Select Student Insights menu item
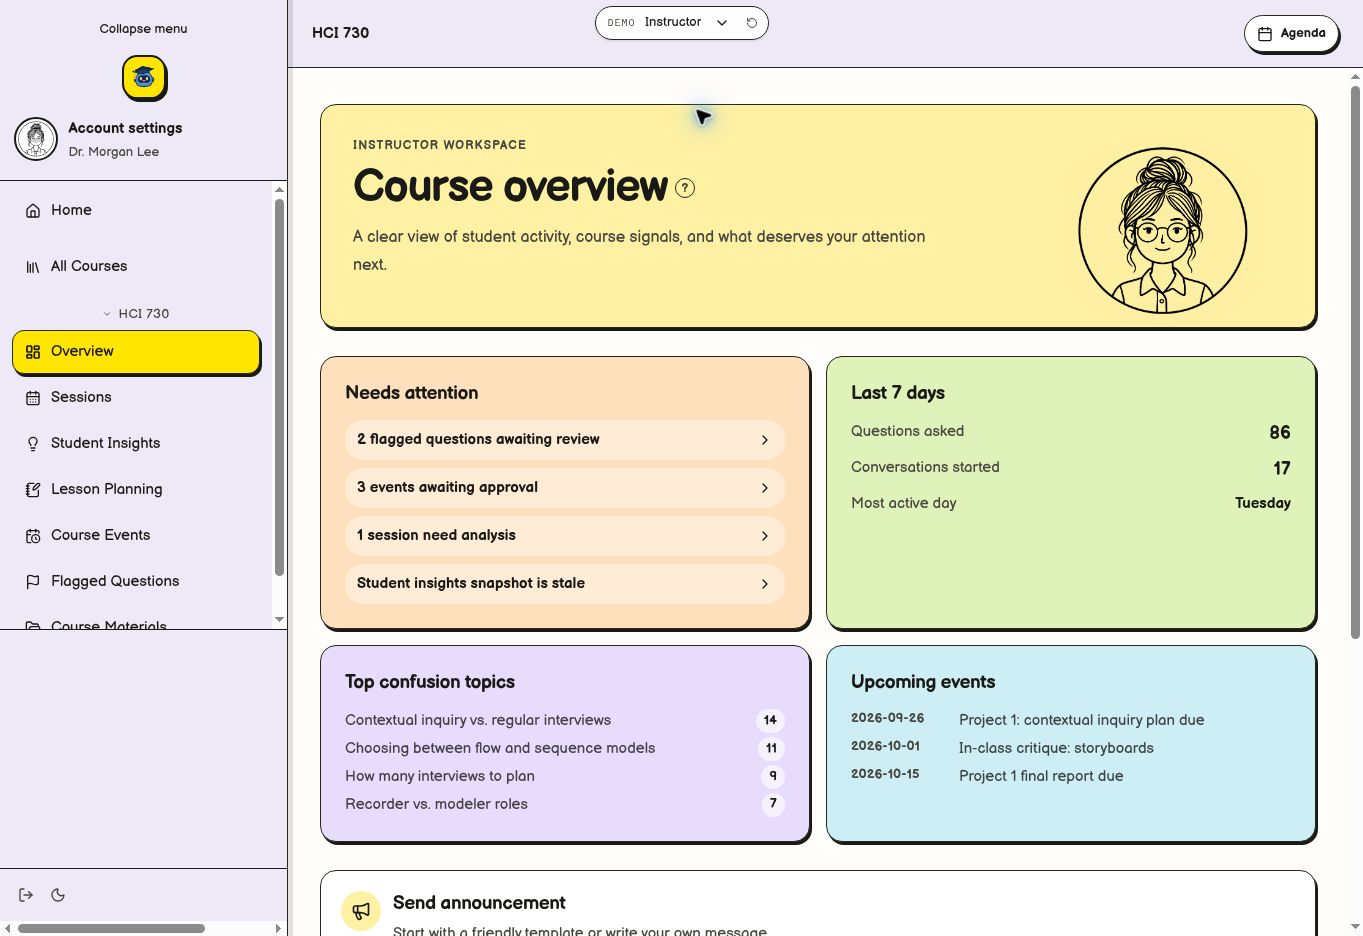 [x=136, y=443]
